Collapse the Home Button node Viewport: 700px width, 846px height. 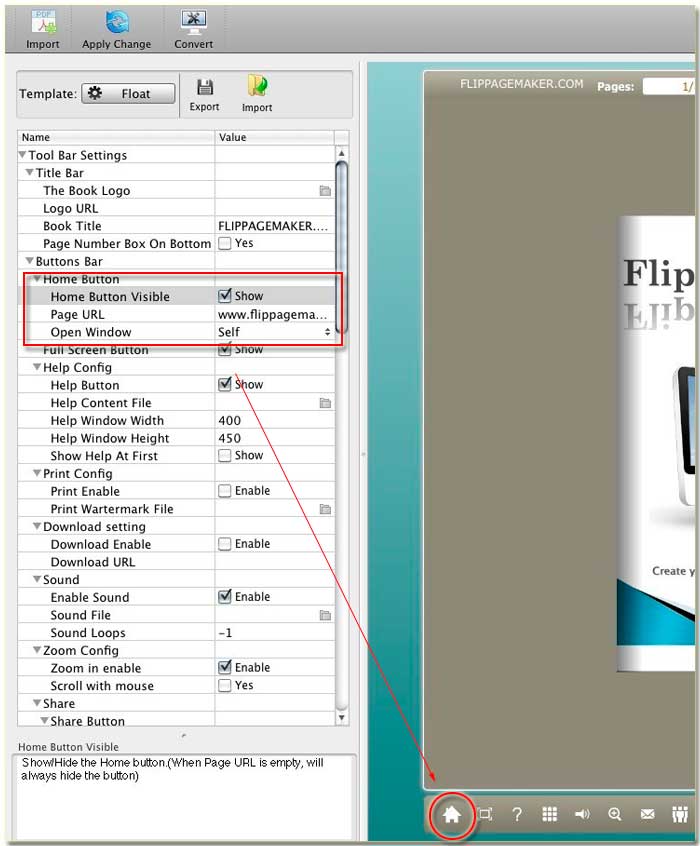[37, 279]
